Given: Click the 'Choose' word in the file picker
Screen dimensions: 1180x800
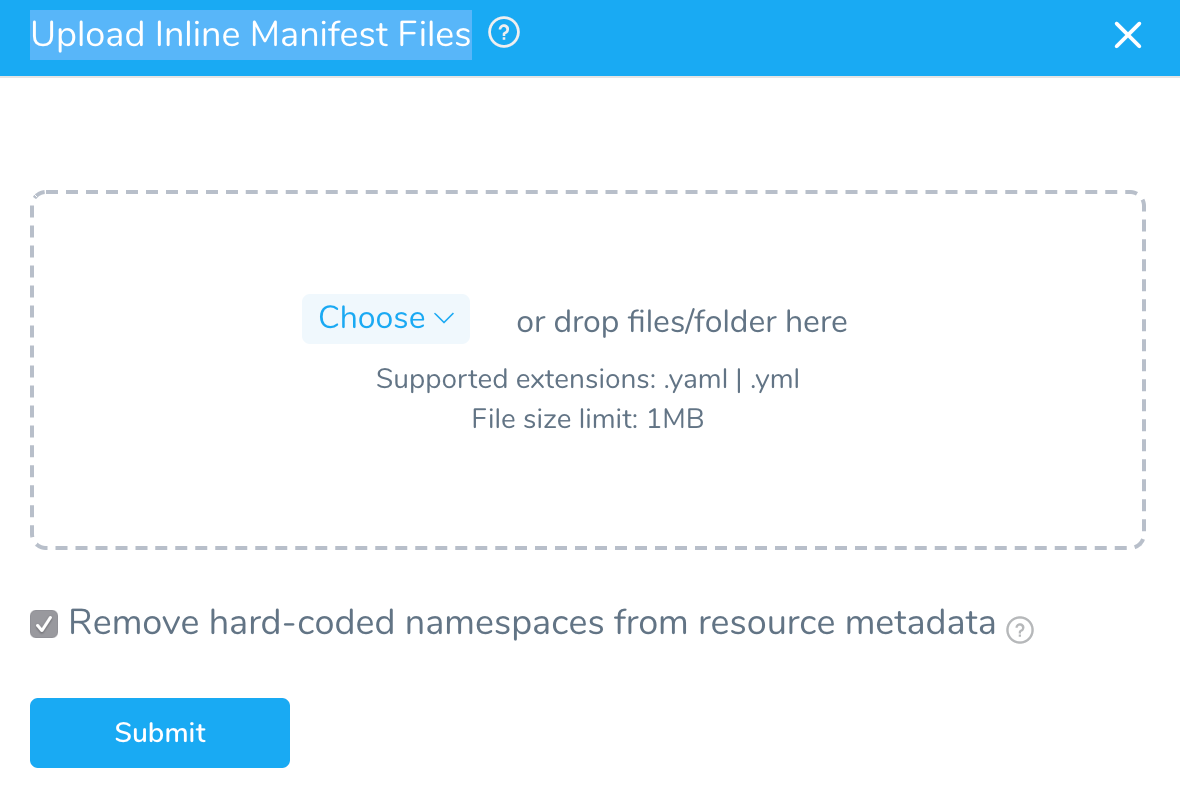Looking at the screenshot, I should click(x=372, y=318).
